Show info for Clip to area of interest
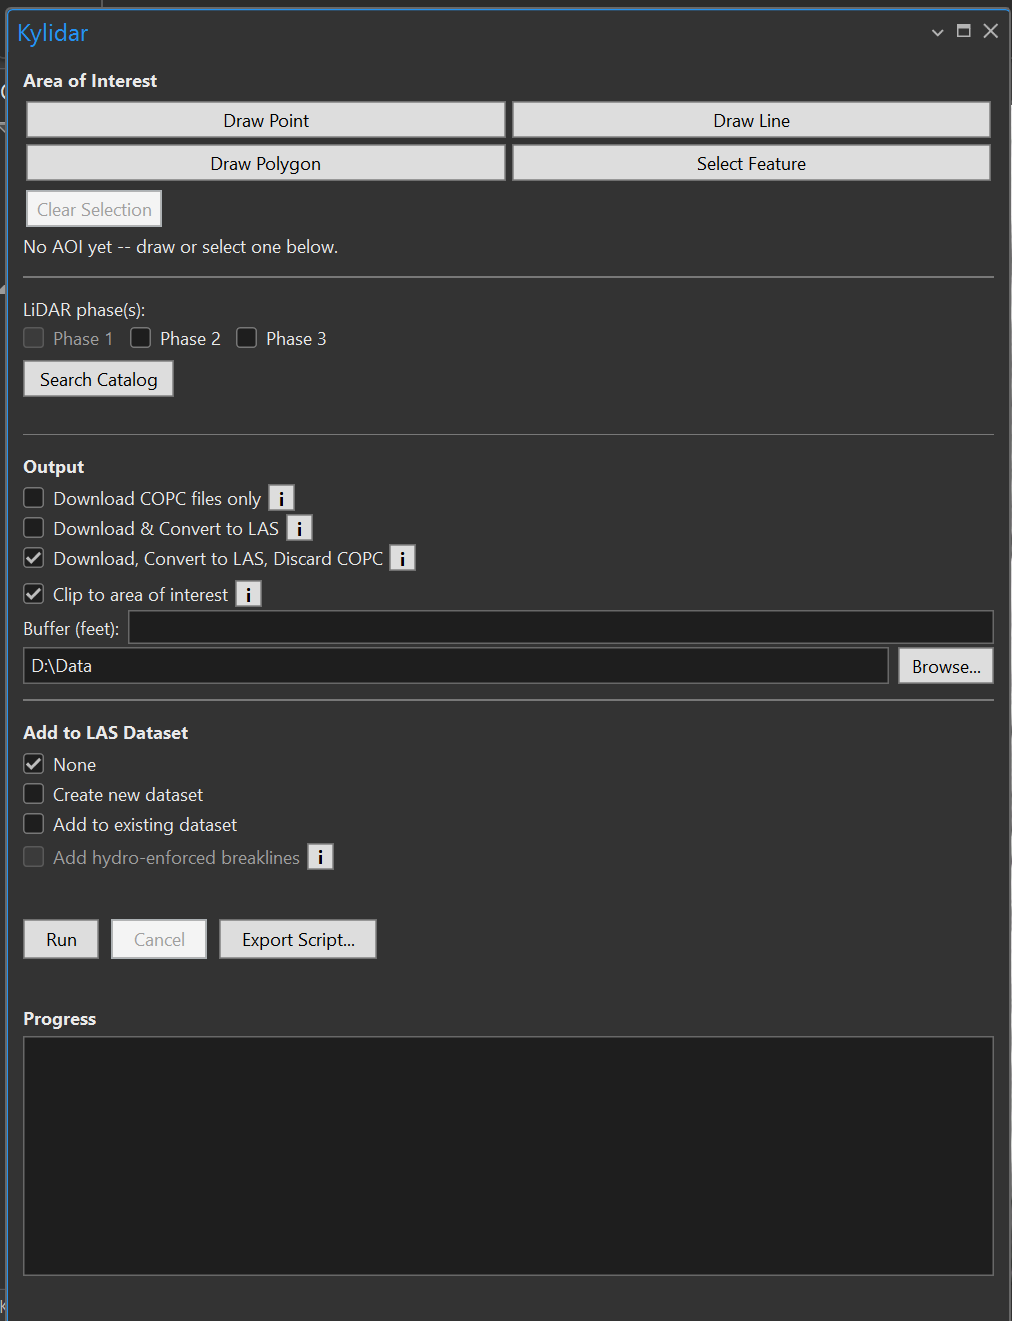 coord(248,594)
